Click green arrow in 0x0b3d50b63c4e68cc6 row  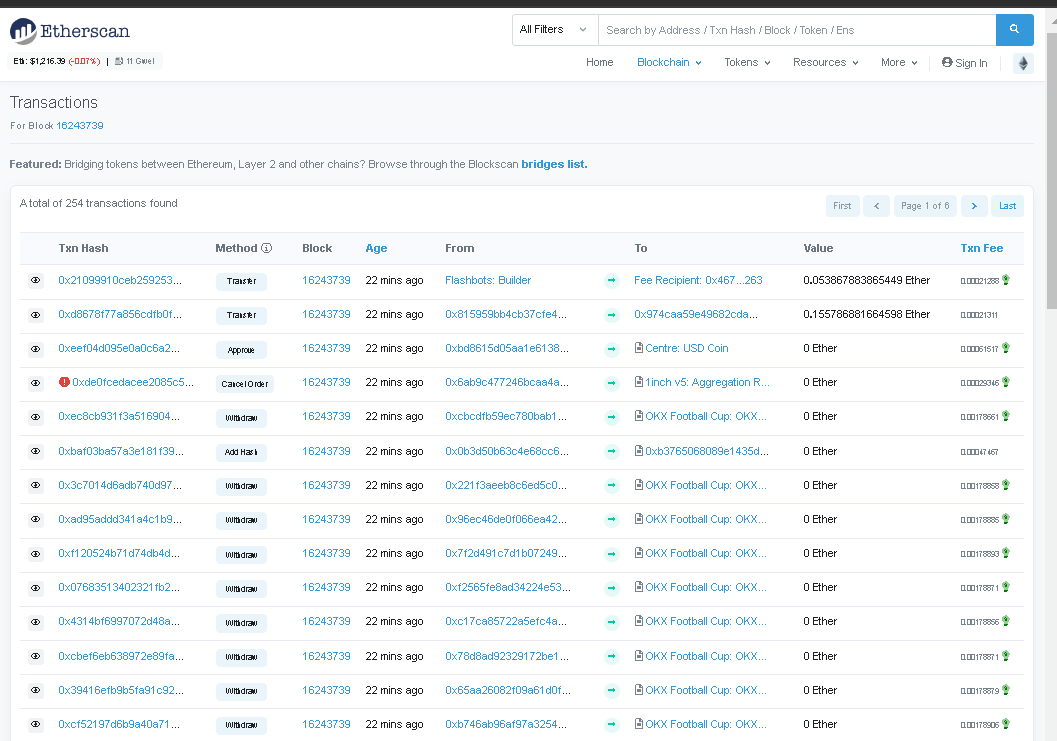(611, 451)
